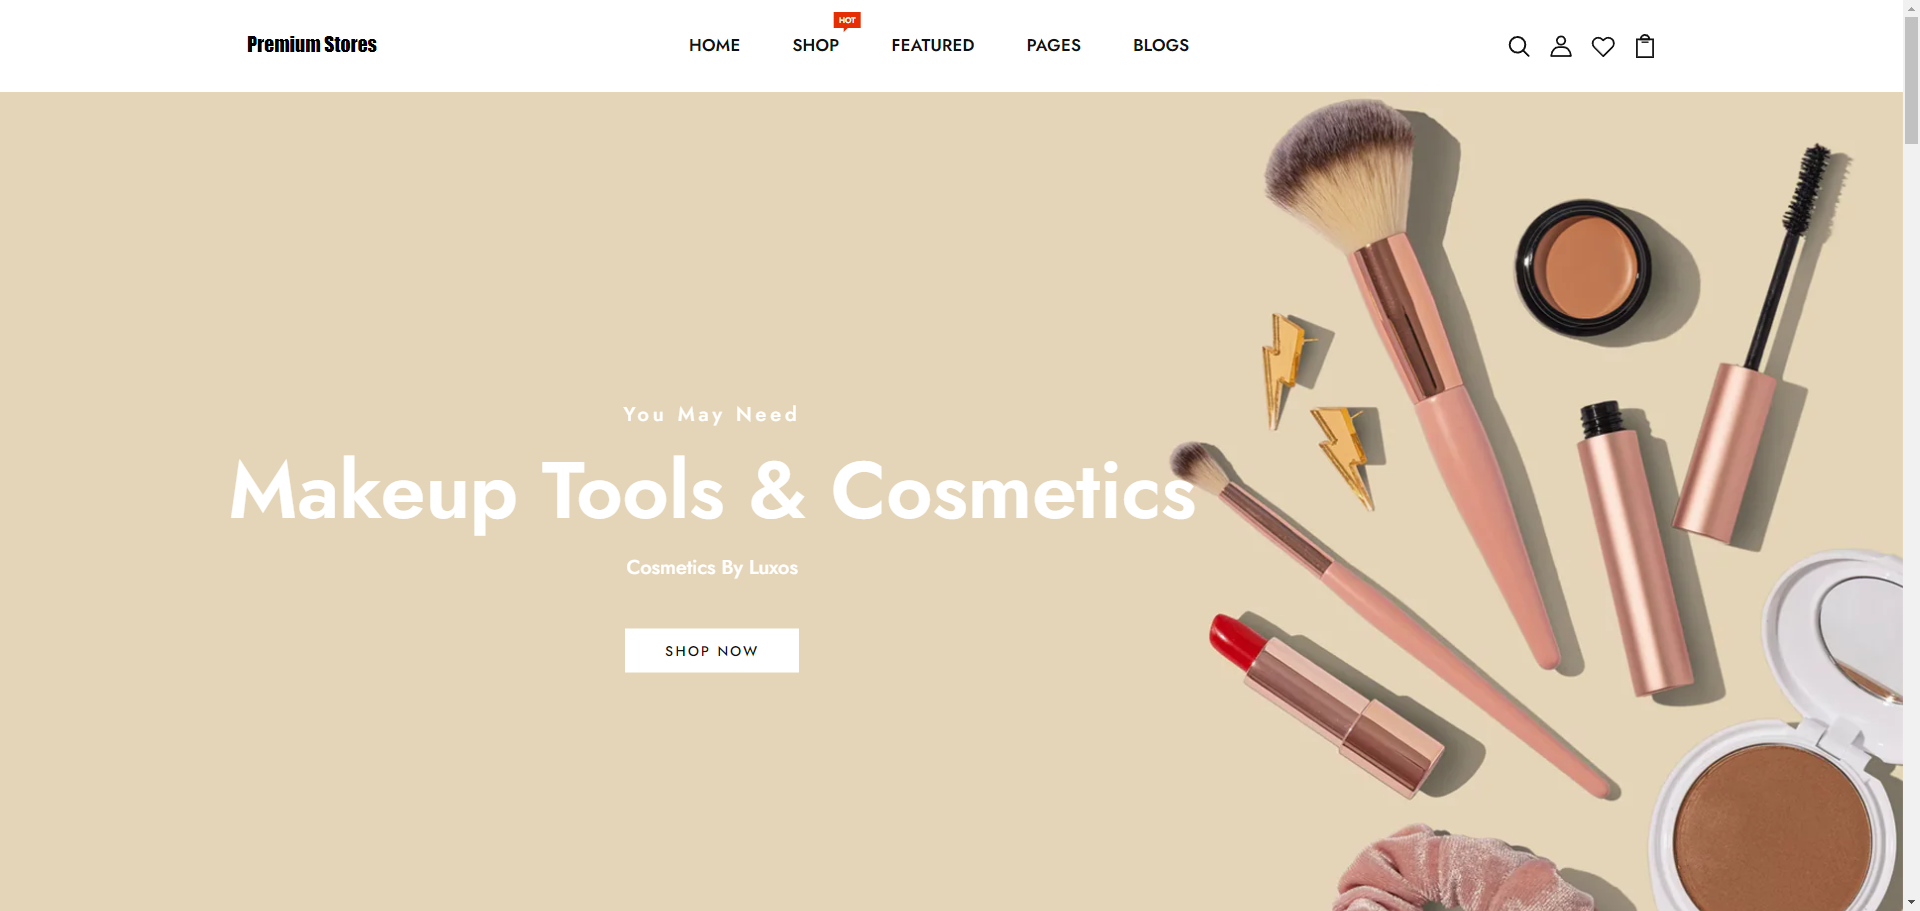Click the vertical scrollbar thumb
Image resolution: width=1920 pixels, height=911 pixels.
(1911, 75)
